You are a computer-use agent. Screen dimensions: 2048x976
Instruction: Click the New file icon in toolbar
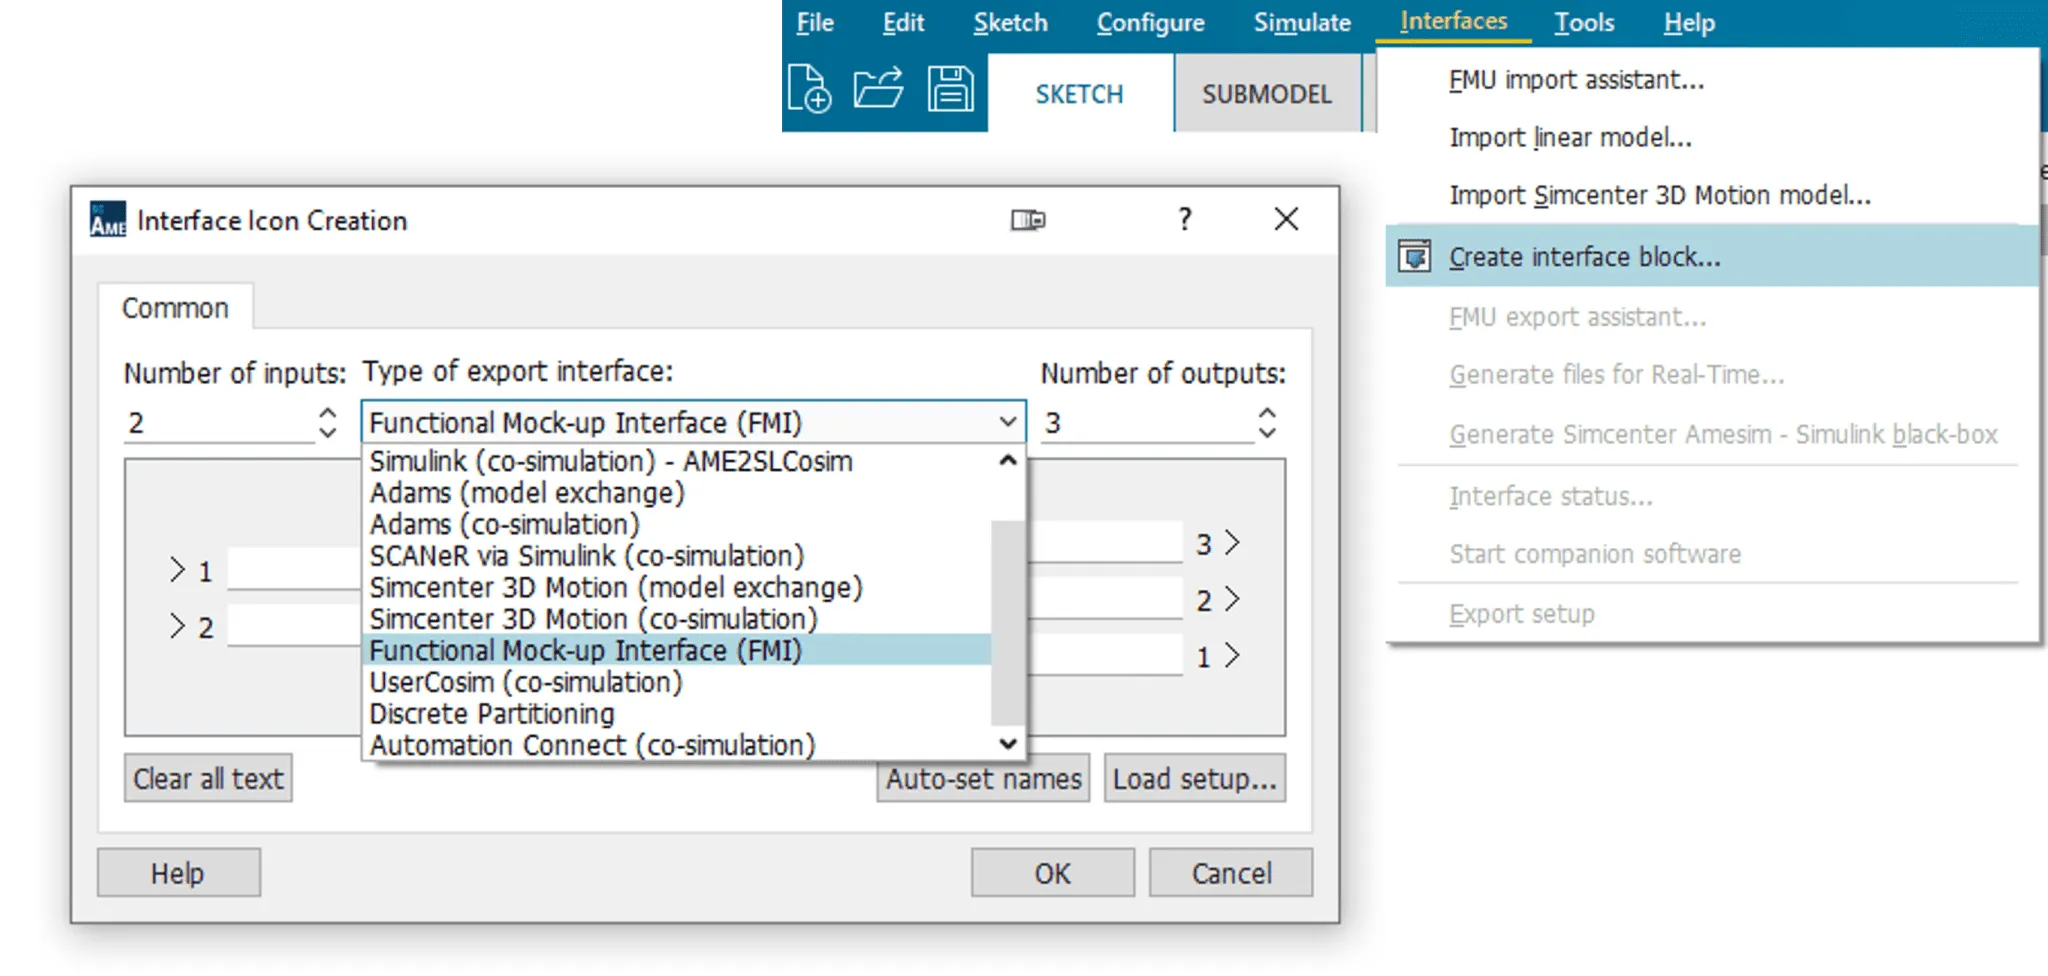point(809,88)
